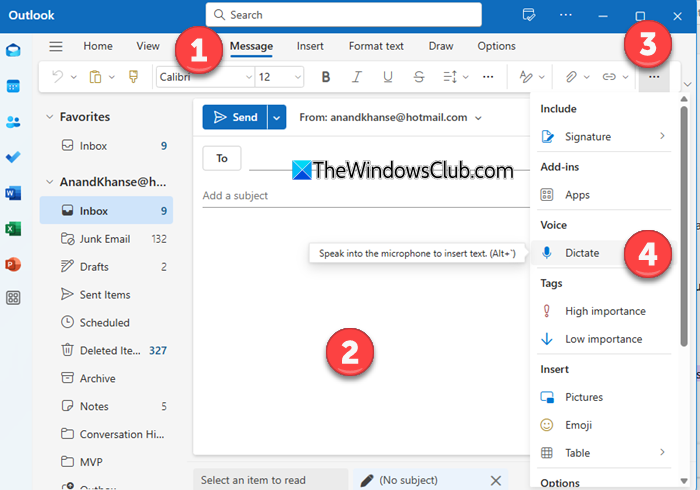
Task: Apply Italic formatting
Action: (356, 77)
